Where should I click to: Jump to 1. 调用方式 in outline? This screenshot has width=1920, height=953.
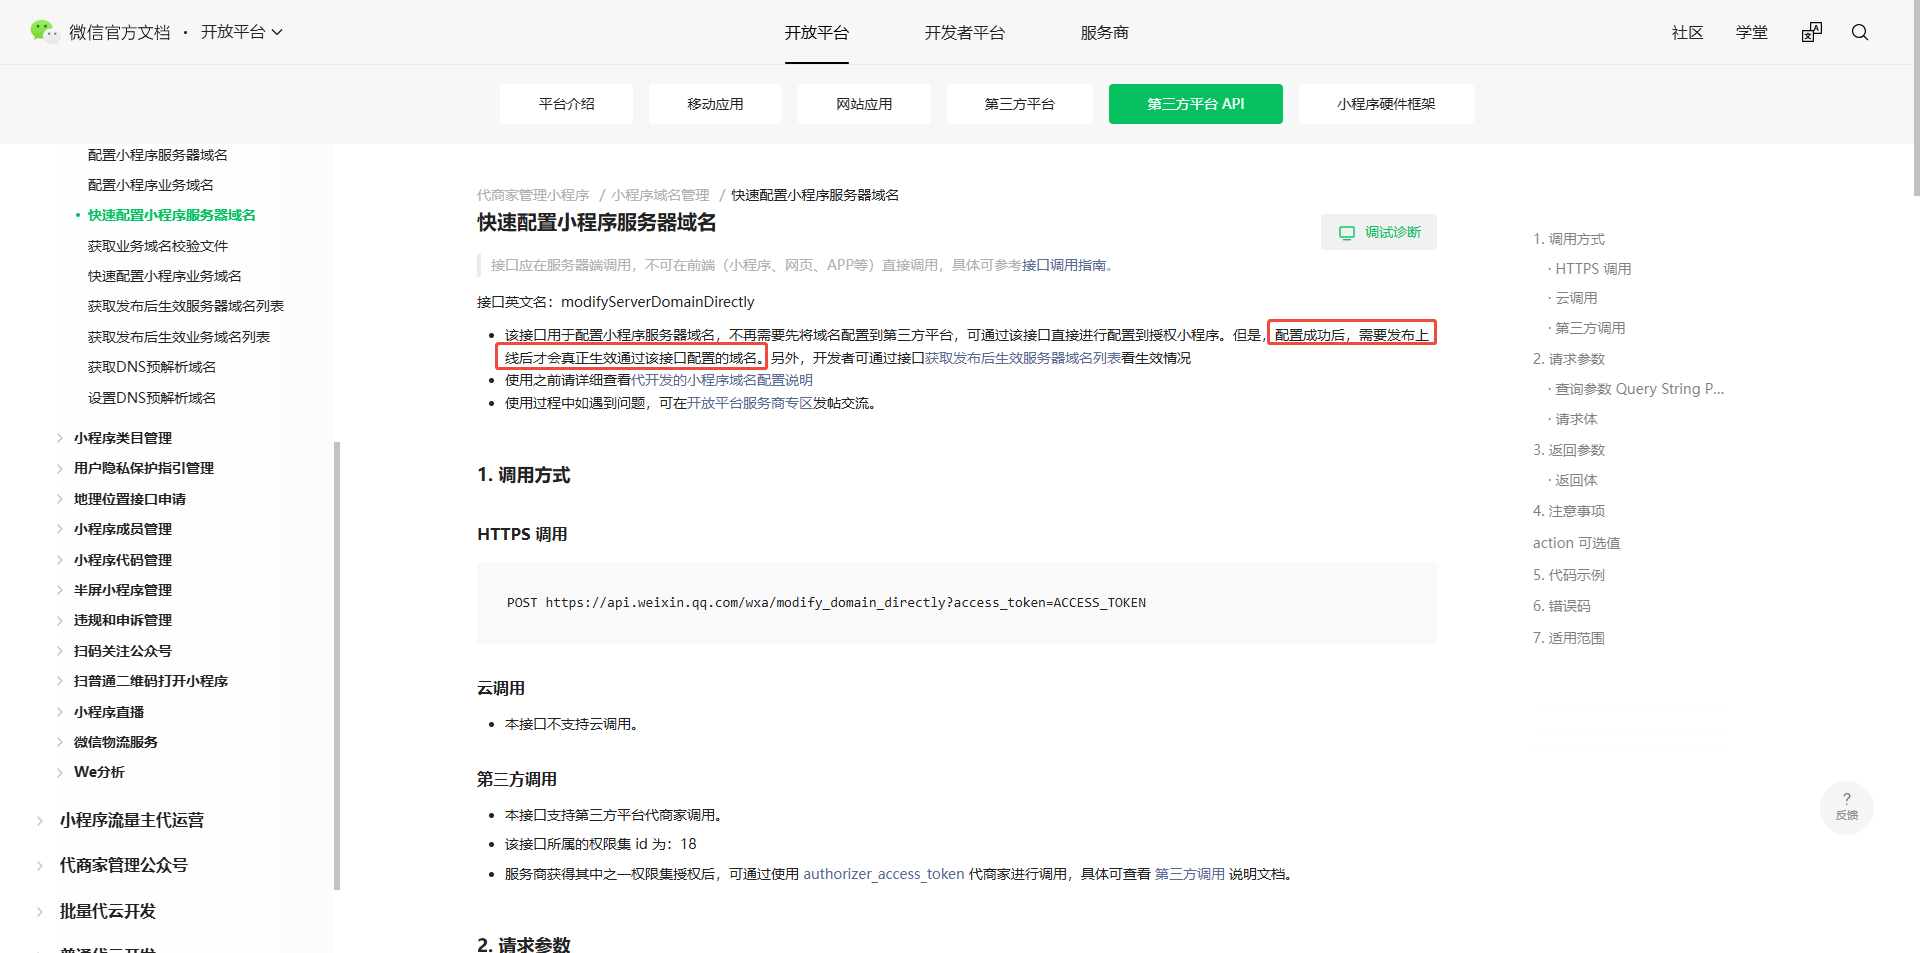tap(1569, 239)
